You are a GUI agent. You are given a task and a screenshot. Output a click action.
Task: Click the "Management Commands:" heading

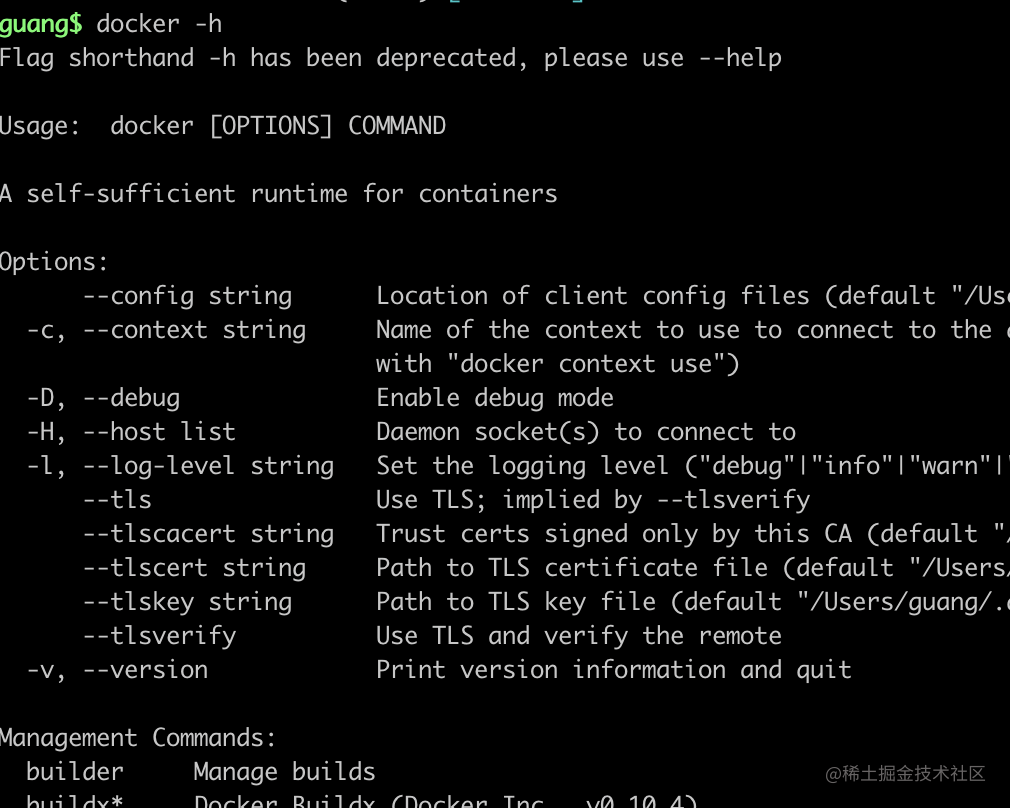coord(138,738)
